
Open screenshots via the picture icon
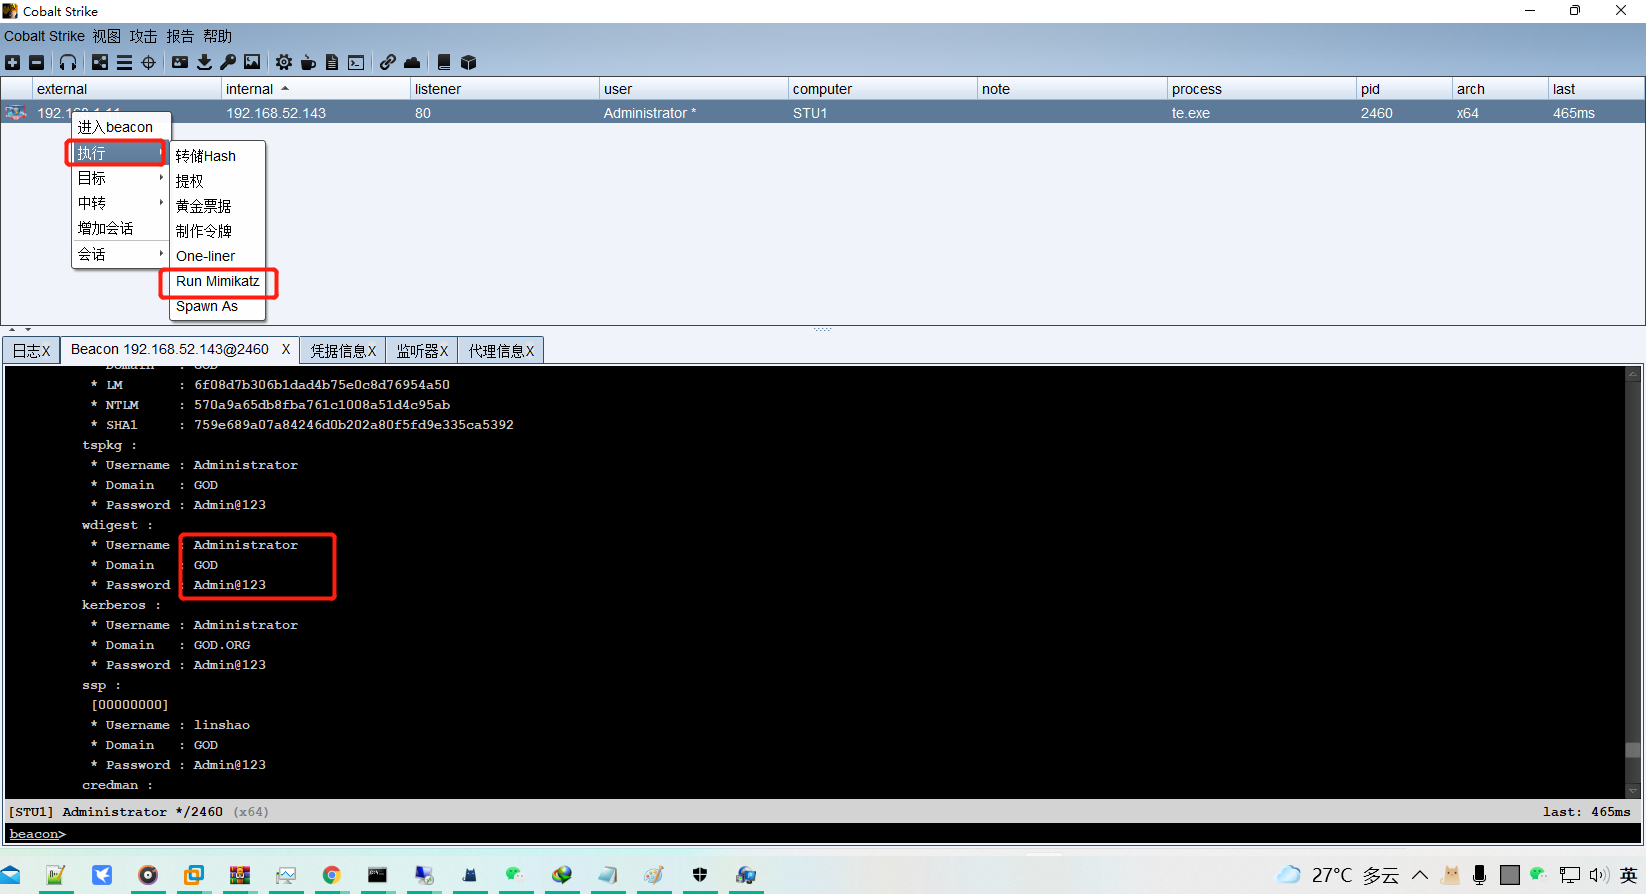tap(252, 62)
